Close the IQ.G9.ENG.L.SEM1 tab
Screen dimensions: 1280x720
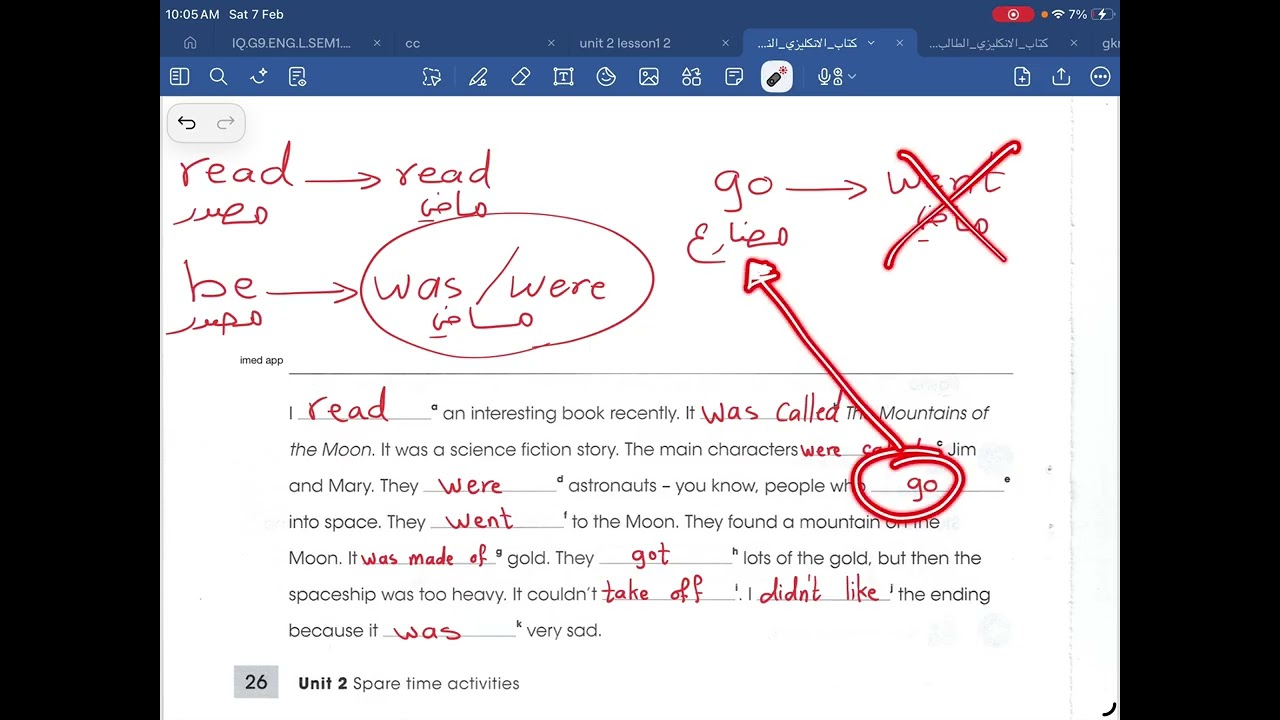click(377, 43)
